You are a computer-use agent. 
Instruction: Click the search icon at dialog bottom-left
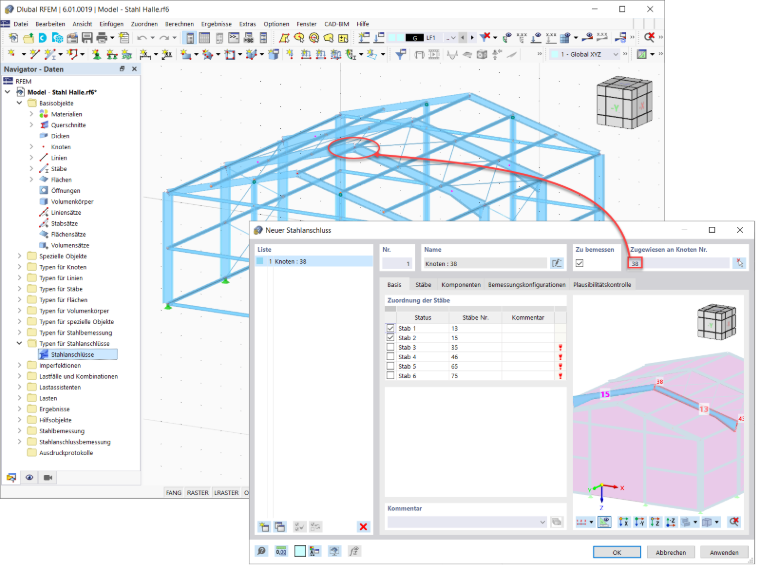point(262,551)
